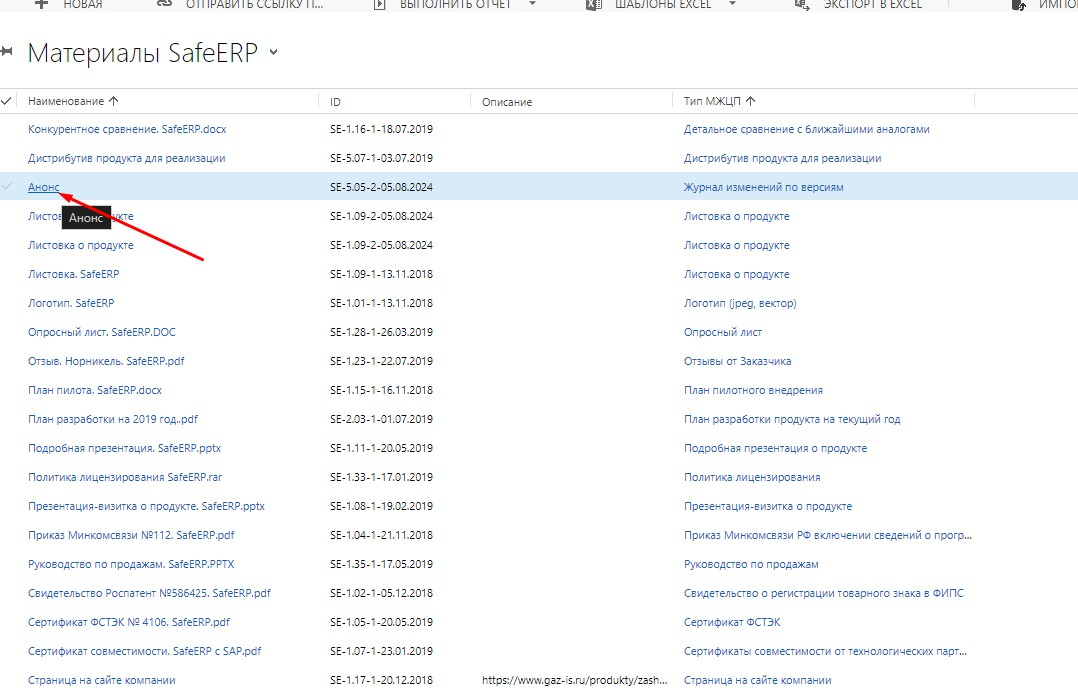Screen dimensions: 1078x694
Task: Open type План пилотного внедрения
Action: (754, 390)
